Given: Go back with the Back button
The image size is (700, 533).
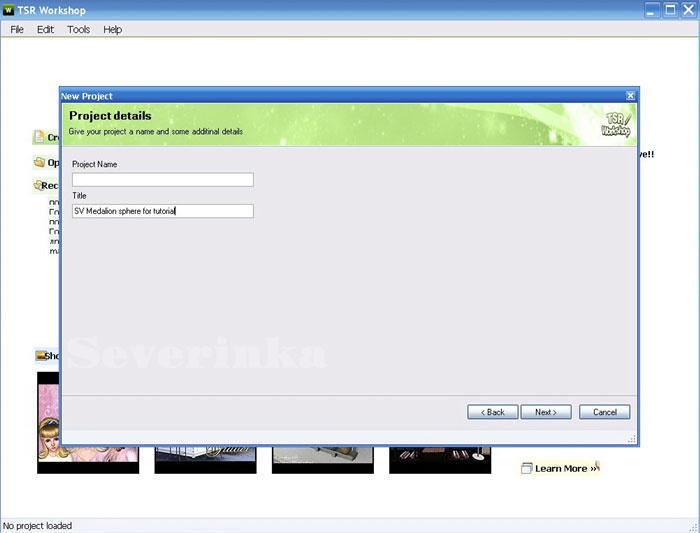Looking at the screenshot, I should tap(493, 412).
